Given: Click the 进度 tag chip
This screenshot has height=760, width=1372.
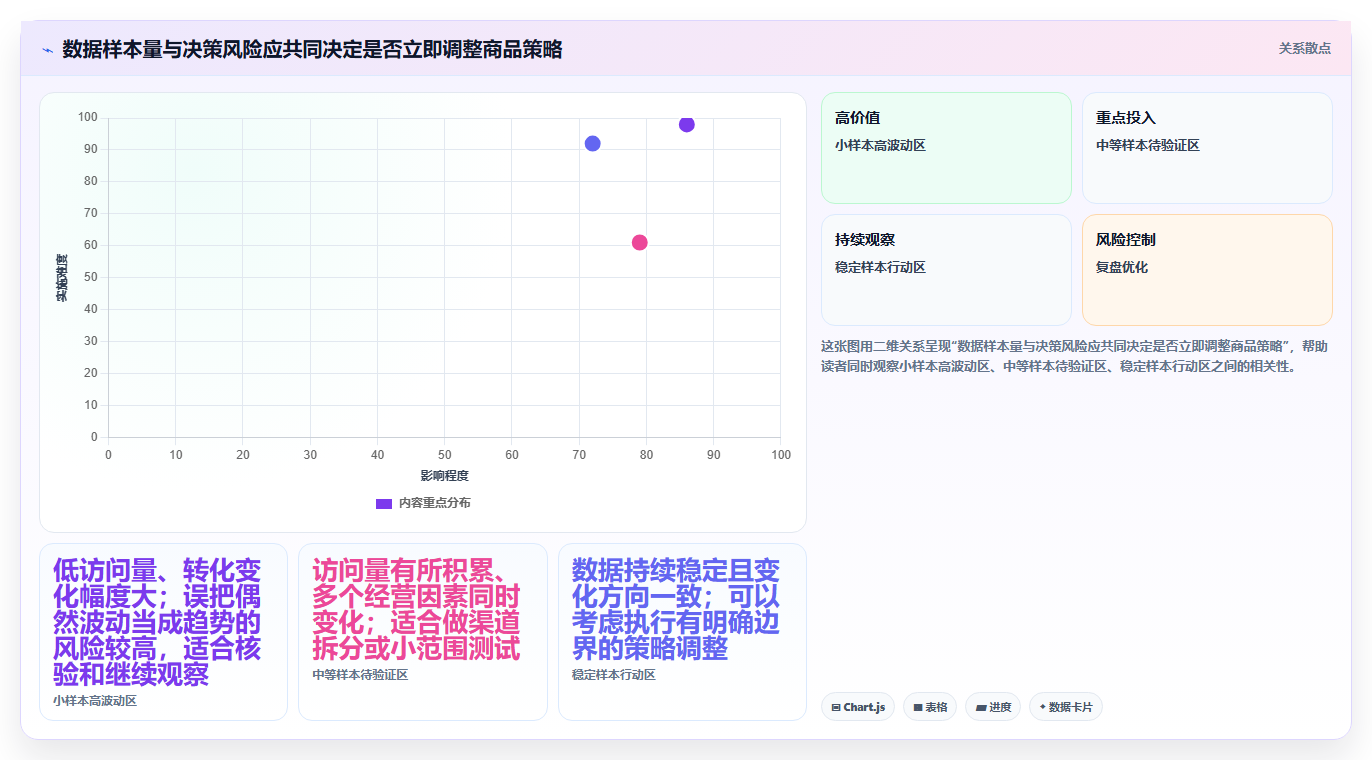Looking at the screenshot, I should click(992, 707).
